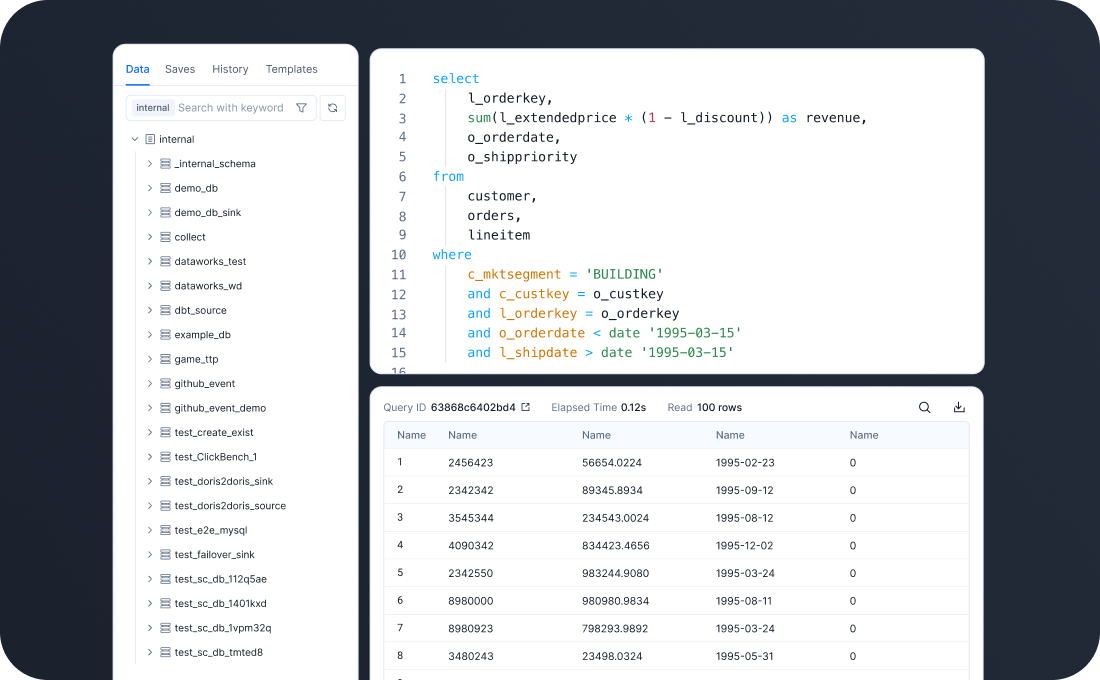Refresh the catalog tree

(333, 107)
